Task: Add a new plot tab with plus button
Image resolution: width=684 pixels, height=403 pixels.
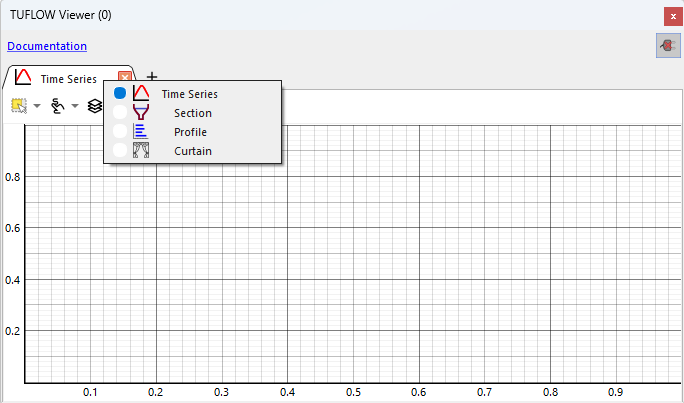Action: click(x=152, y=77)
